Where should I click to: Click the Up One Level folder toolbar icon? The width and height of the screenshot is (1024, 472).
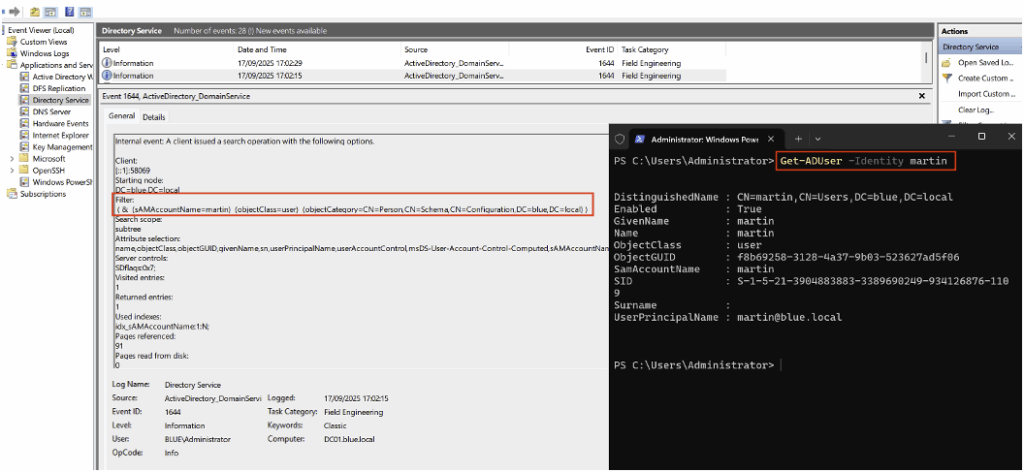coord(35,11)
